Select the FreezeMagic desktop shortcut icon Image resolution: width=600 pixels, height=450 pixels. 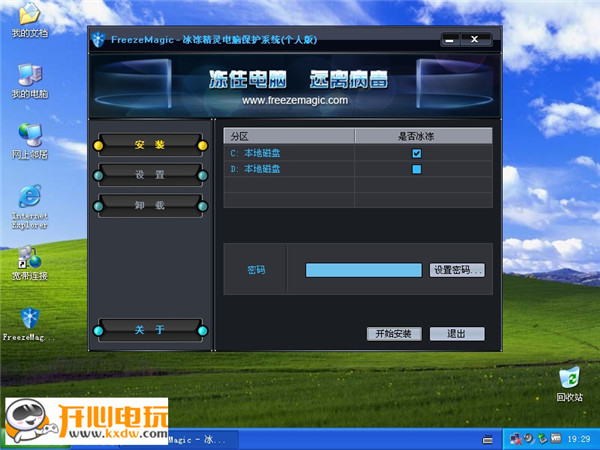pyautogui.click(x=29, y=319)
